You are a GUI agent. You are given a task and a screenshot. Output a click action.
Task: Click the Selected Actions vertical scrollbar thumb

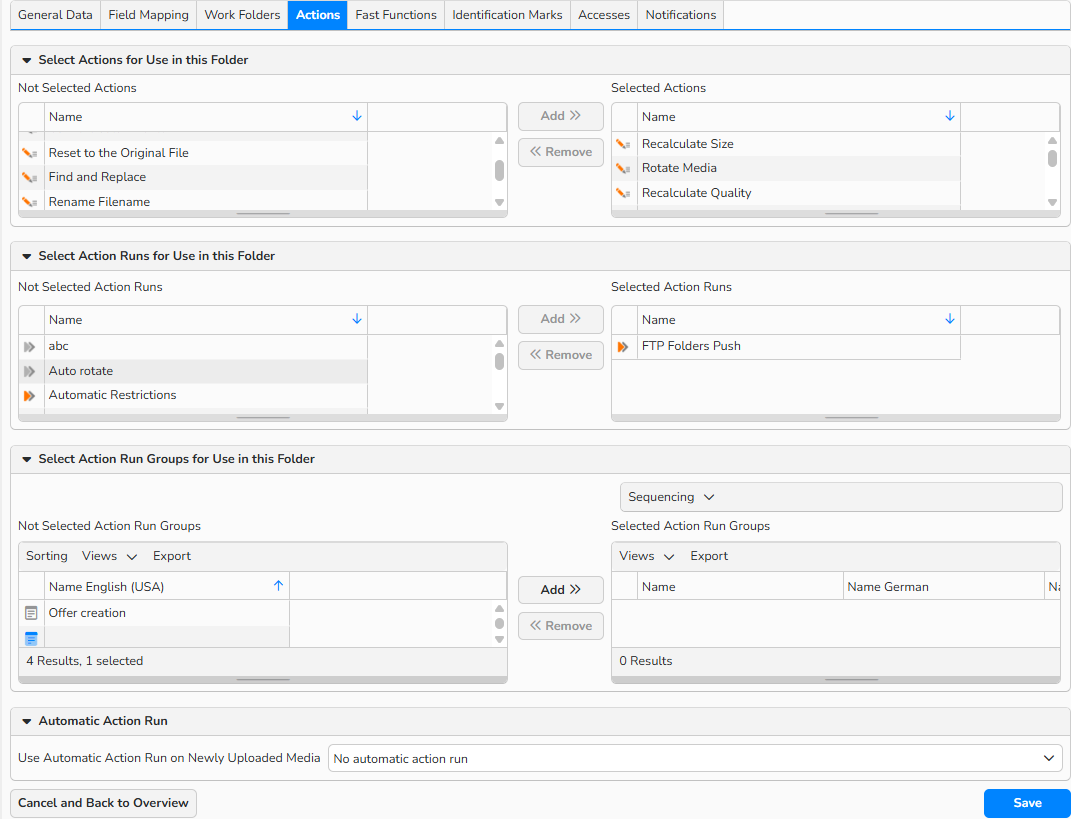click(1052, 158)
